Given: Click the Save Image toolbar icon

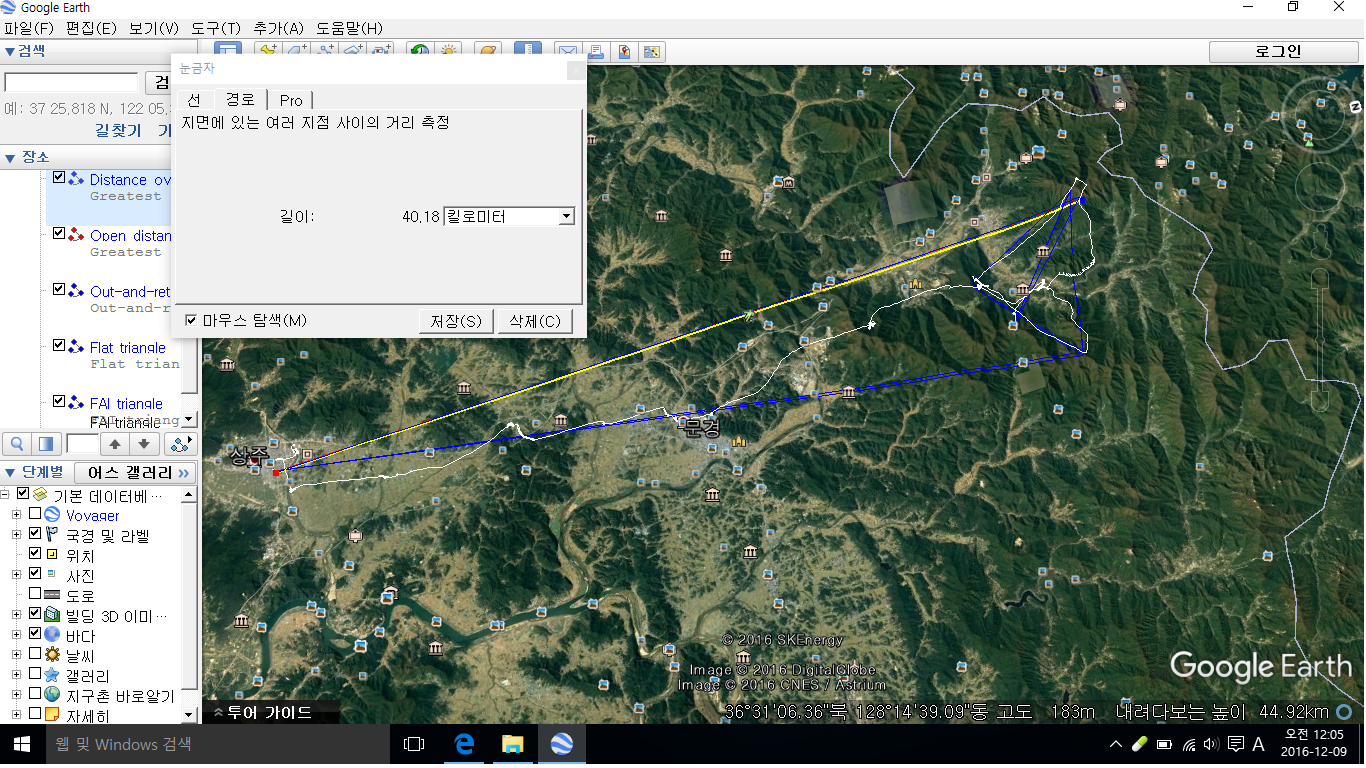Looking at the screenshot, I should [624, 52].
